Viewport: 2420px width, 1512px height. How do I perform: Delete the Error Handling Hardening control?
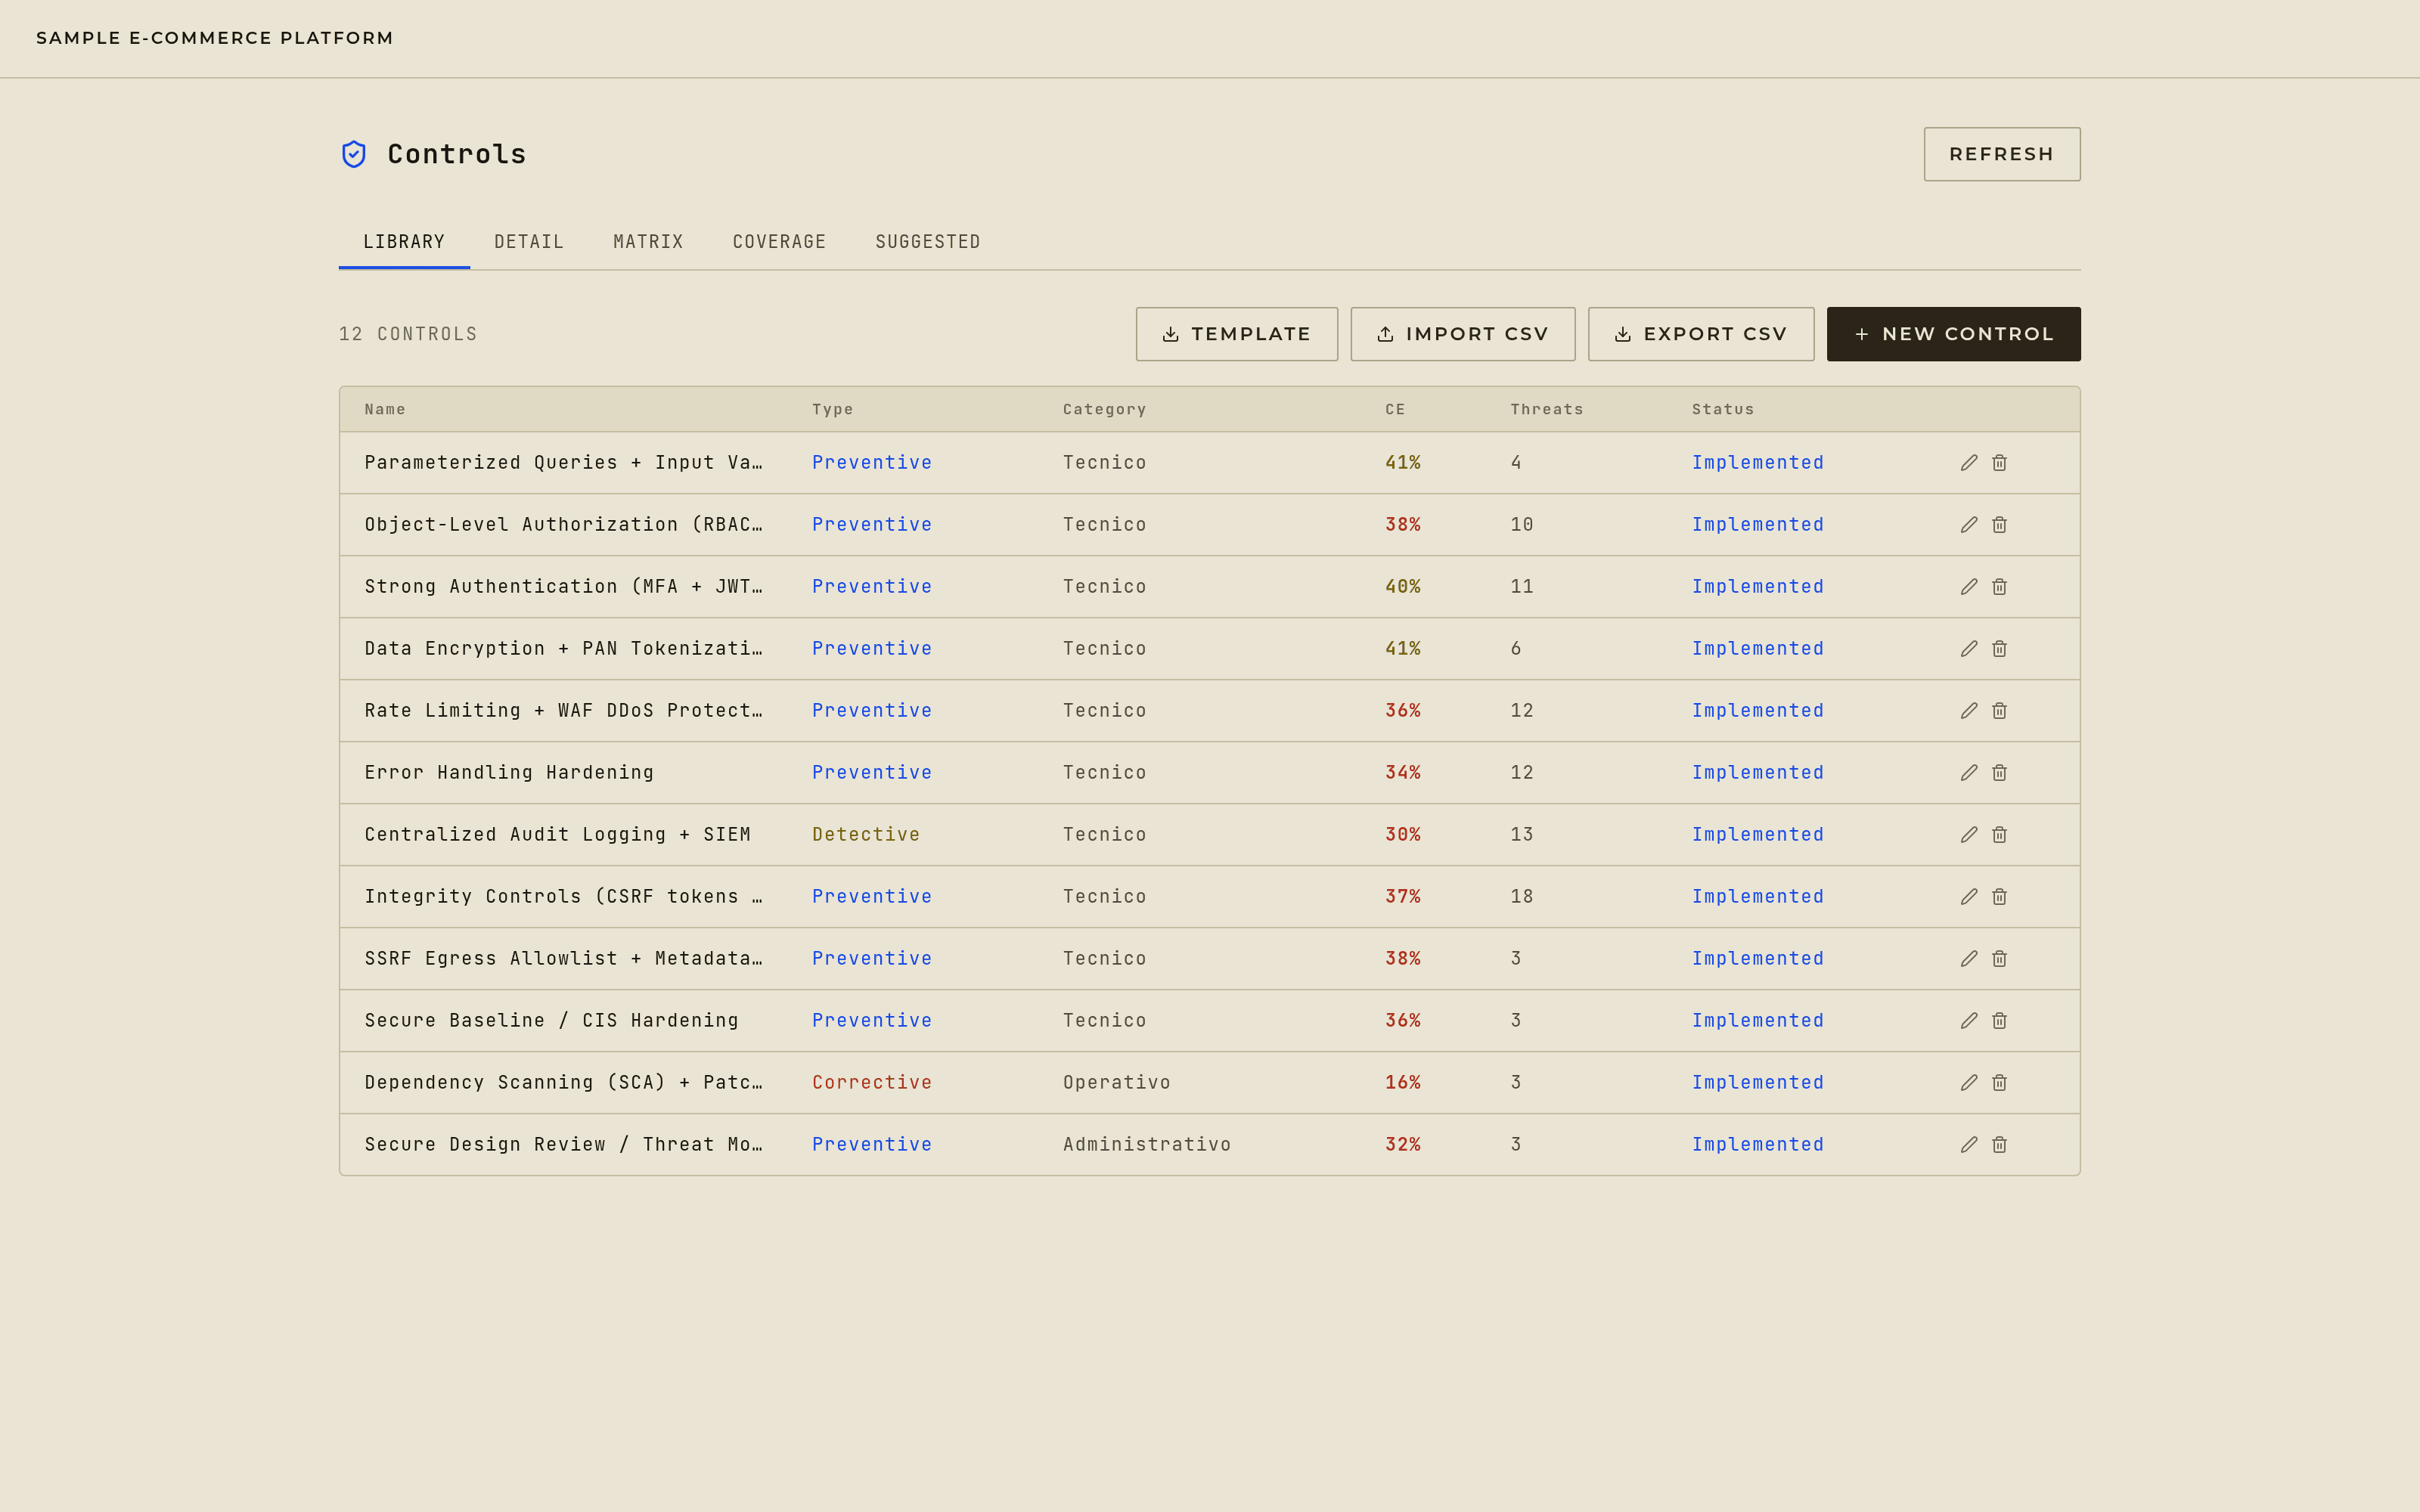(1999, 773)
